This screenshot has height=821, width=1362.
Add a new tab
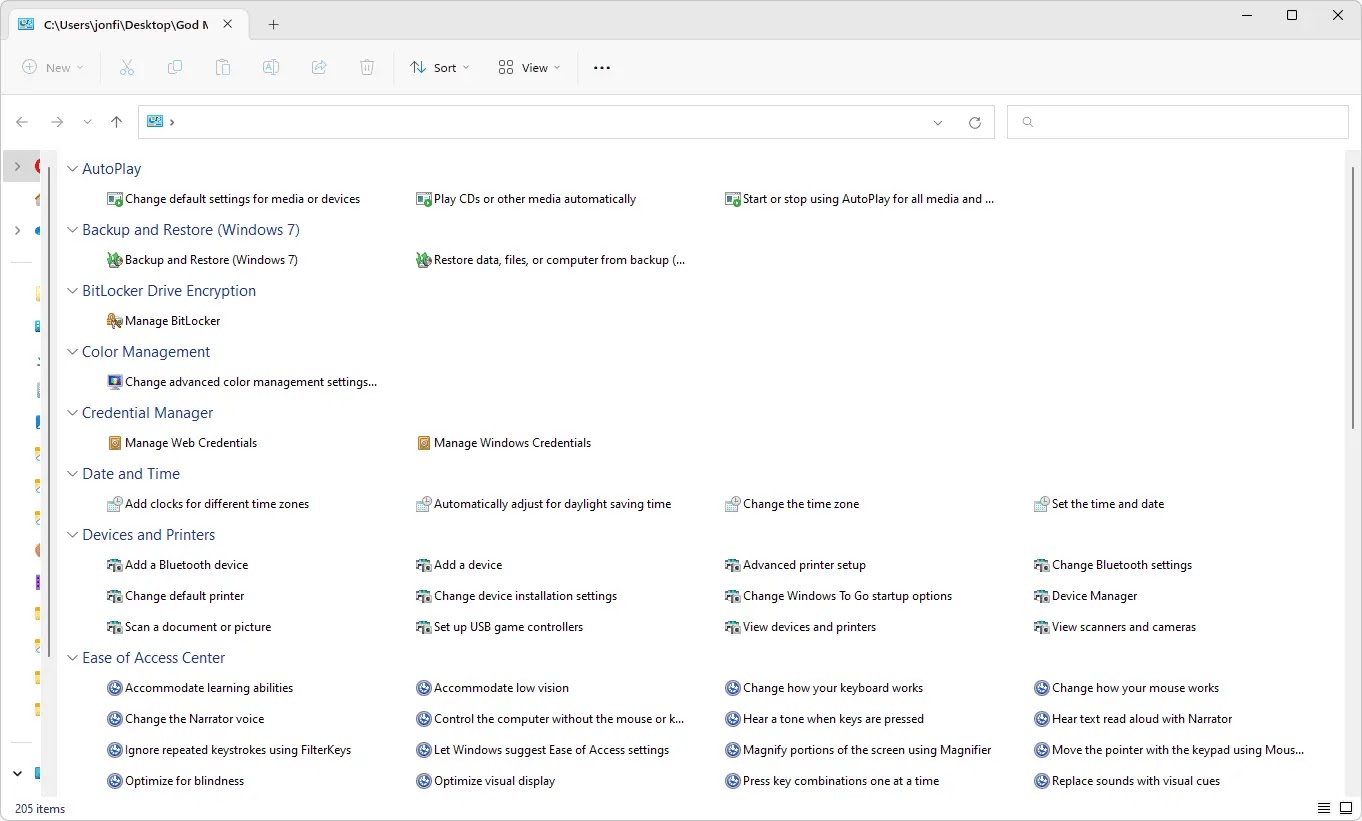tap(273, 25)
